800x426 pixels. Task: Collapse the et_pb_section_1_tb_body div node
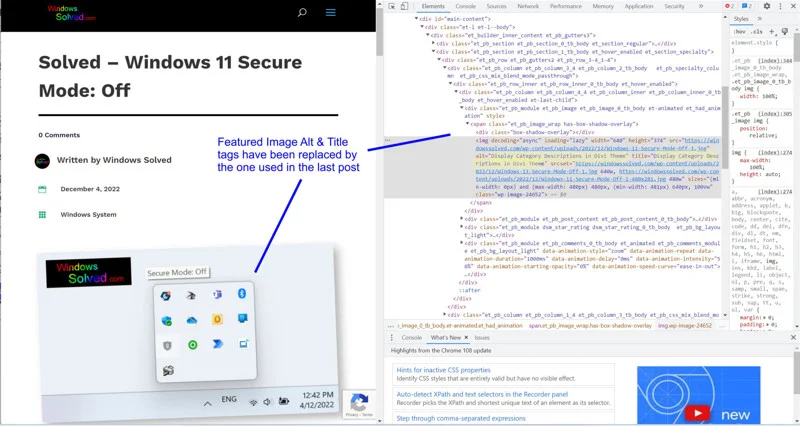(433, 52)
